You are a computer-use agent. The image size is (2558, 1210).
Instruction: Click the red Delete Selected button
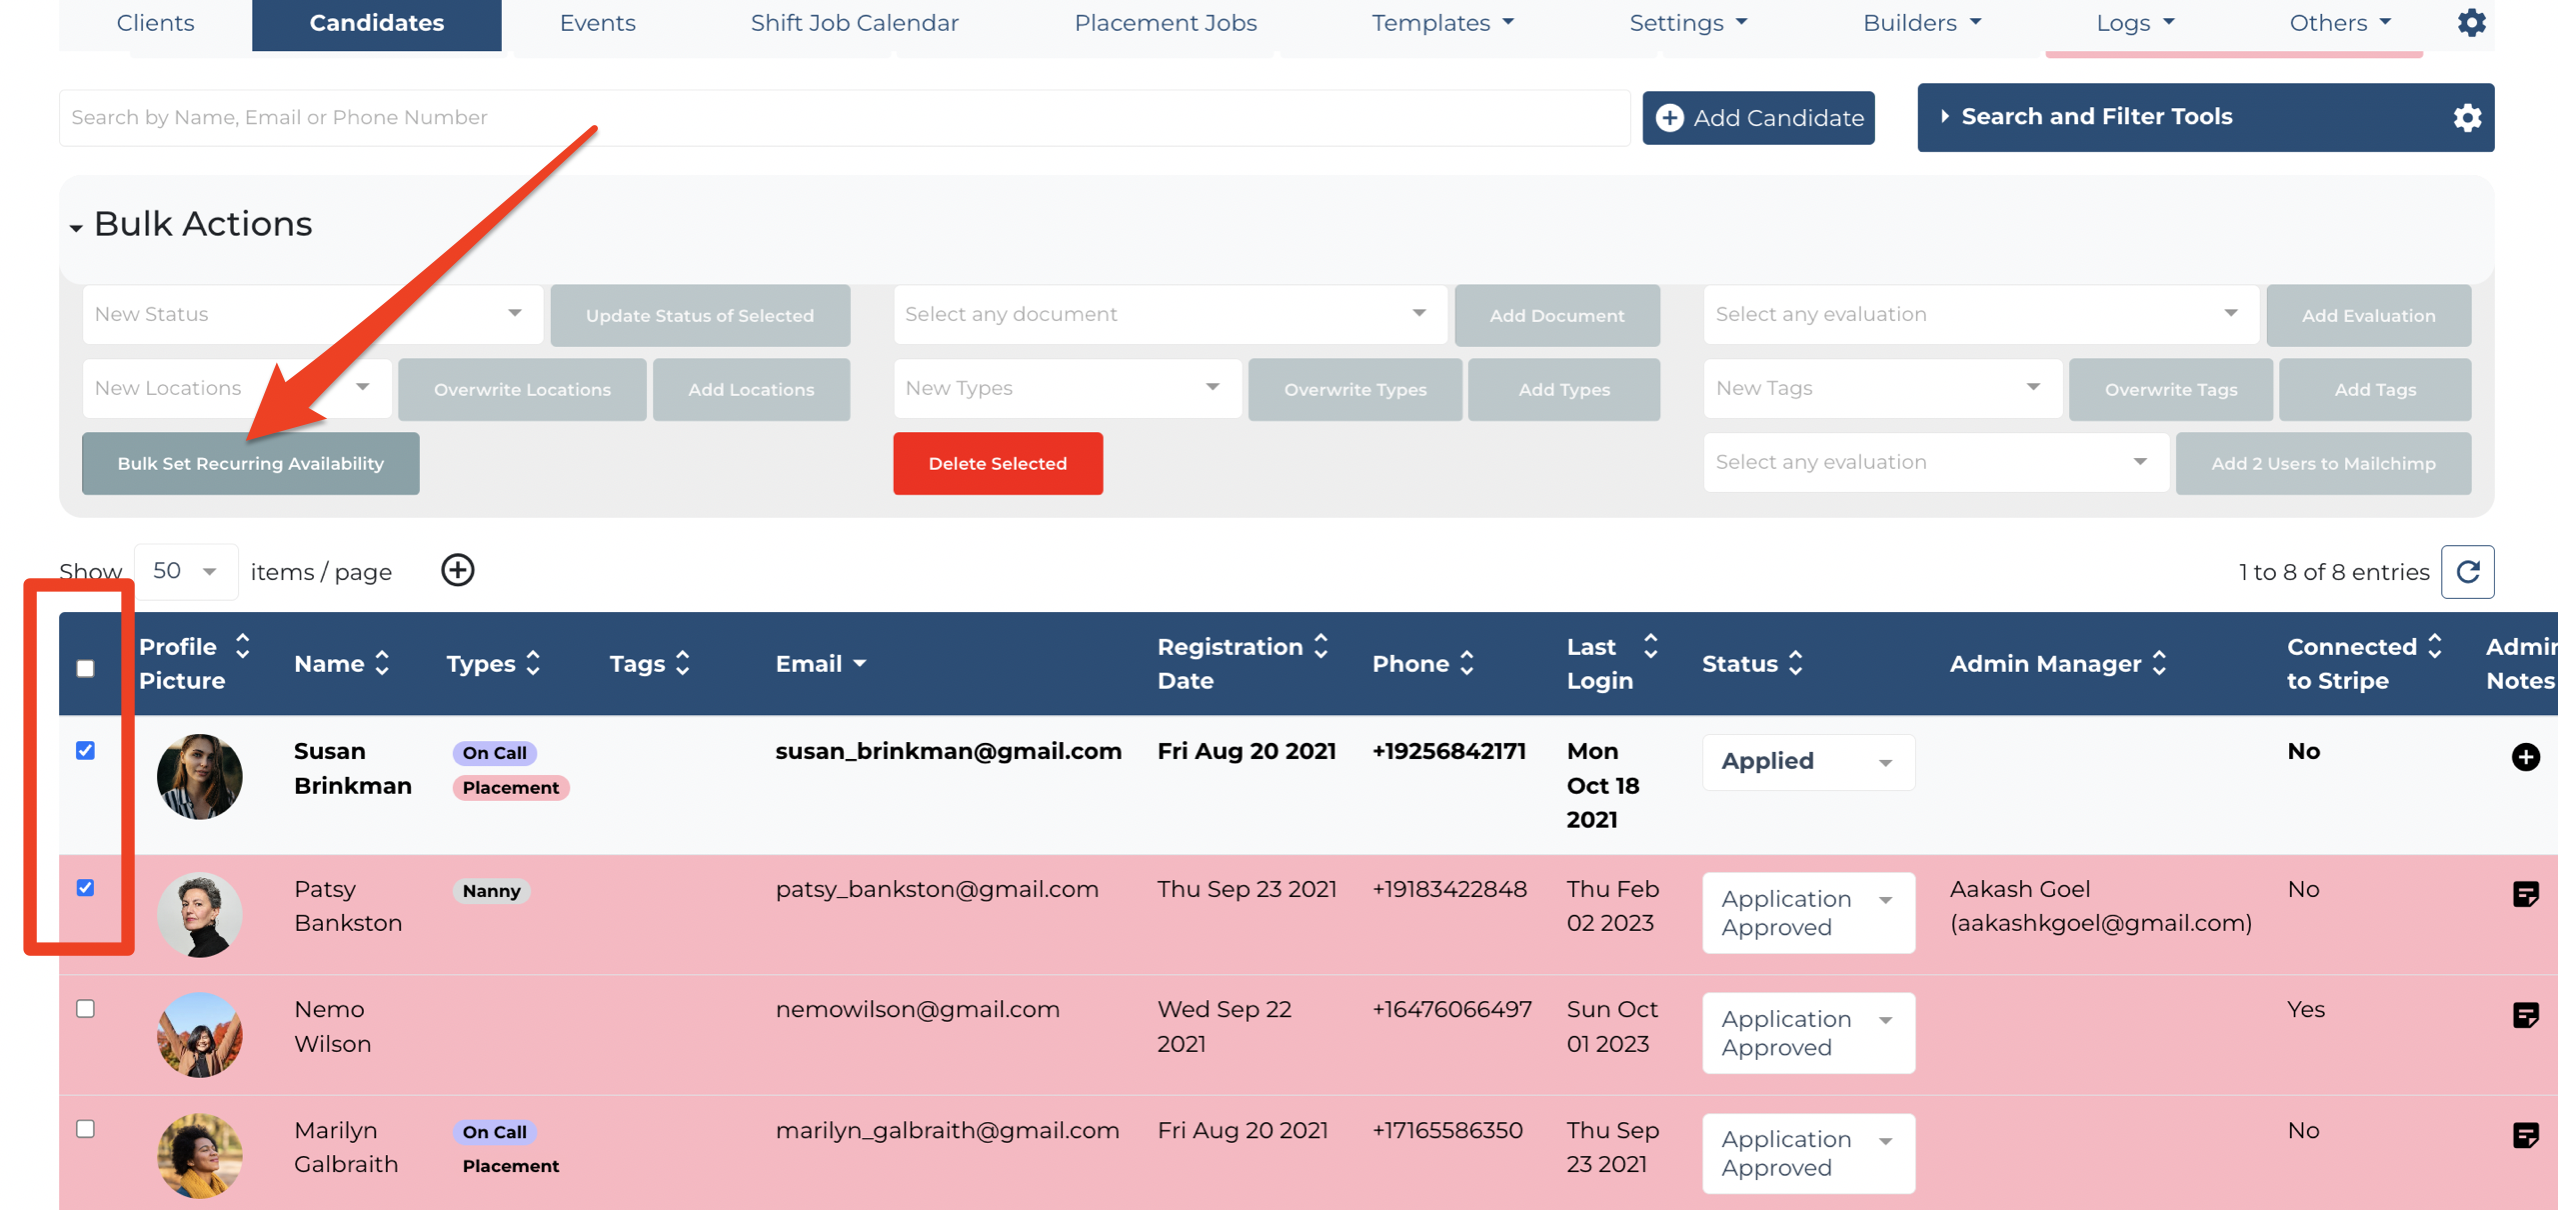pos(997,464)
